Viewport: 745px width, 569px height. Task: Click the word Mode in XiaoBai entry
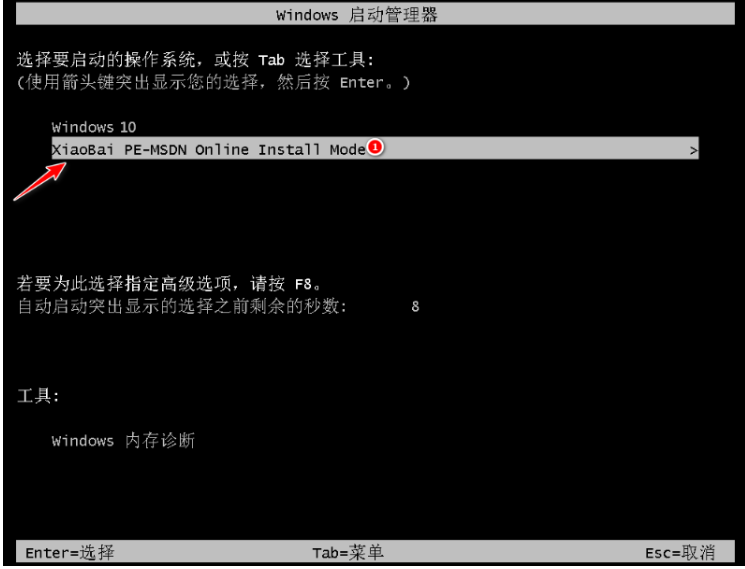pyautogui.click(x=347, y=150)
